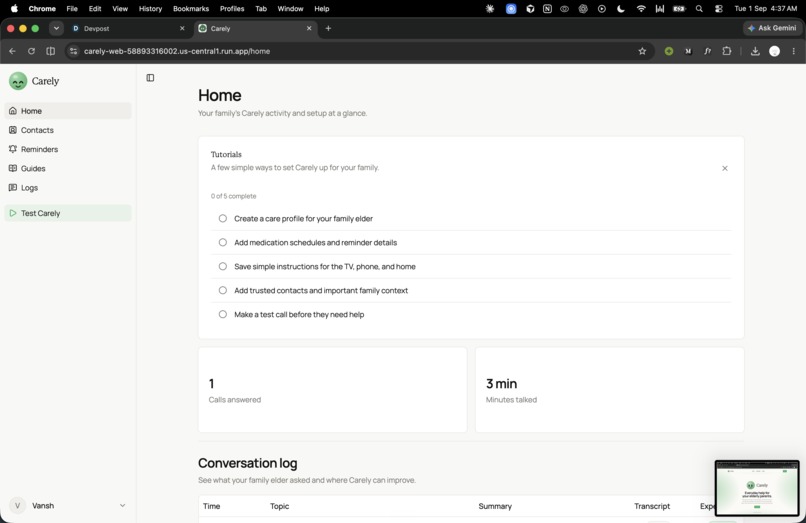Open Wi-Fi status in menu bar
Viewport: 806px width, 523px height.
(x=641, y=8)
